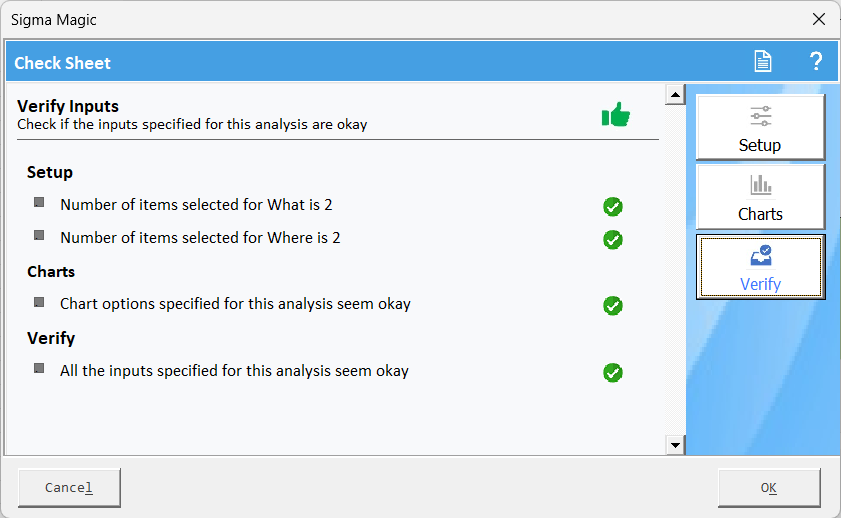Click bullet square next to Where items
Viewport: 841px width, 518px height.
click(x=39, y=235)
